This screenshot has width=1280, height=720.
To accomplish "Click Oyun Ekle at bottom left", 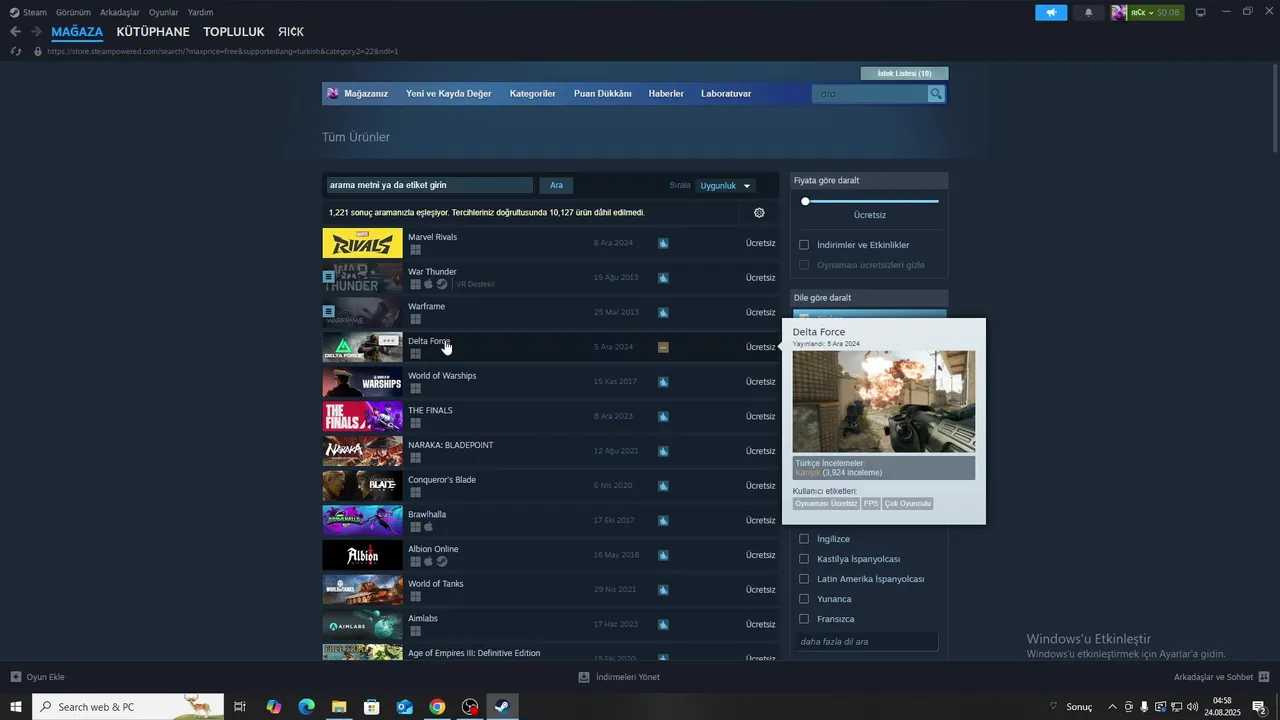I will pos(38,677).
